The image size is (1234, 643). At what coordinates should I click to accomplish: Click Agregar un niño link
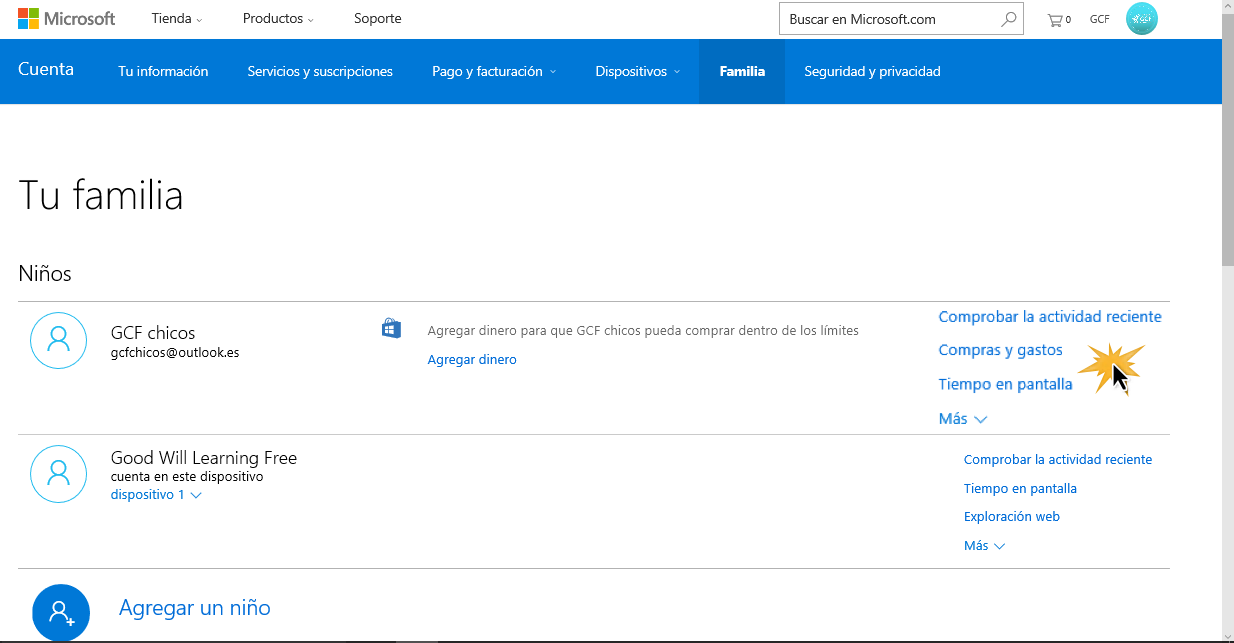(x=195, y=607)
